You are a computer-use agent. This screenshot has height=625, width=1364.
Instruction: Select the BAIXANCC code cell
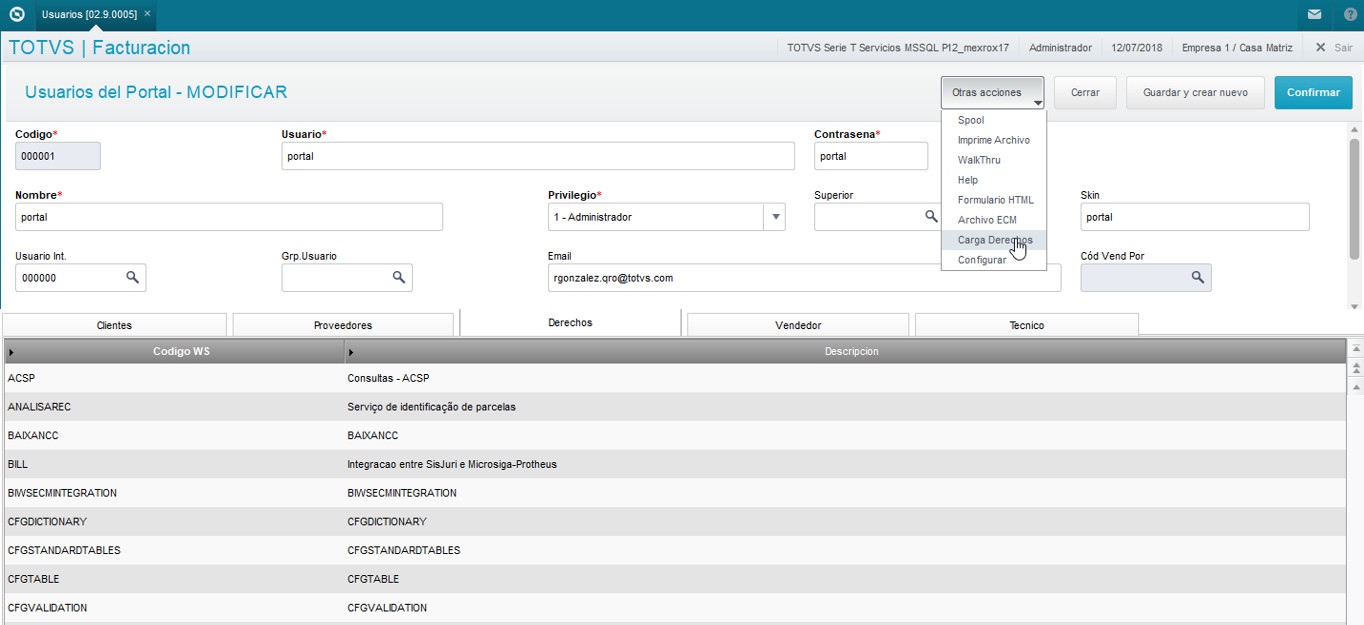coord(174,436)
